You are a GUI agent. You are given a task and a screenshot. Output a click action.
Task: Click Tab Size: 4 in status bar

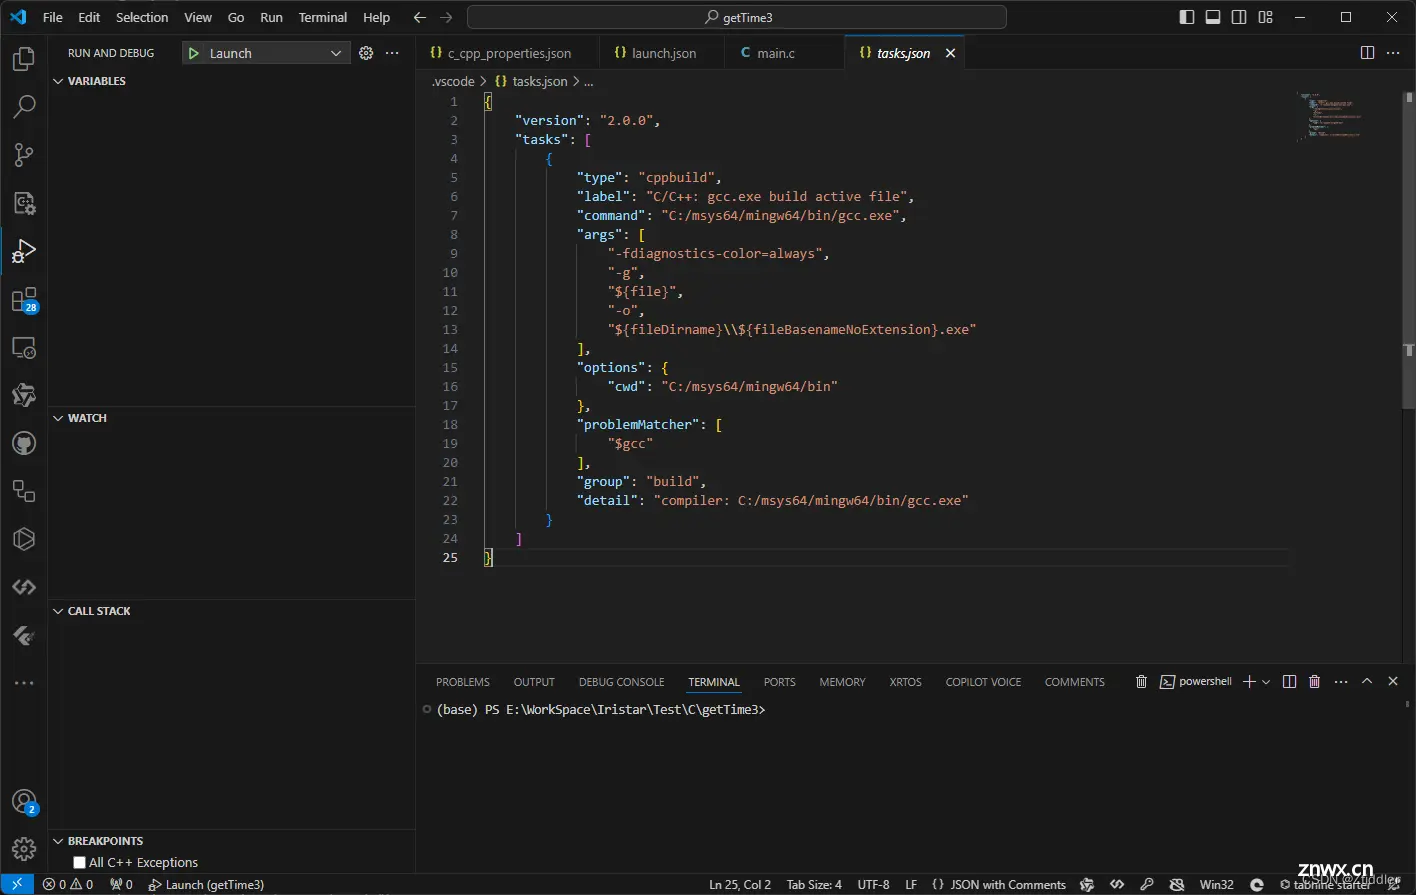[814, 884]
